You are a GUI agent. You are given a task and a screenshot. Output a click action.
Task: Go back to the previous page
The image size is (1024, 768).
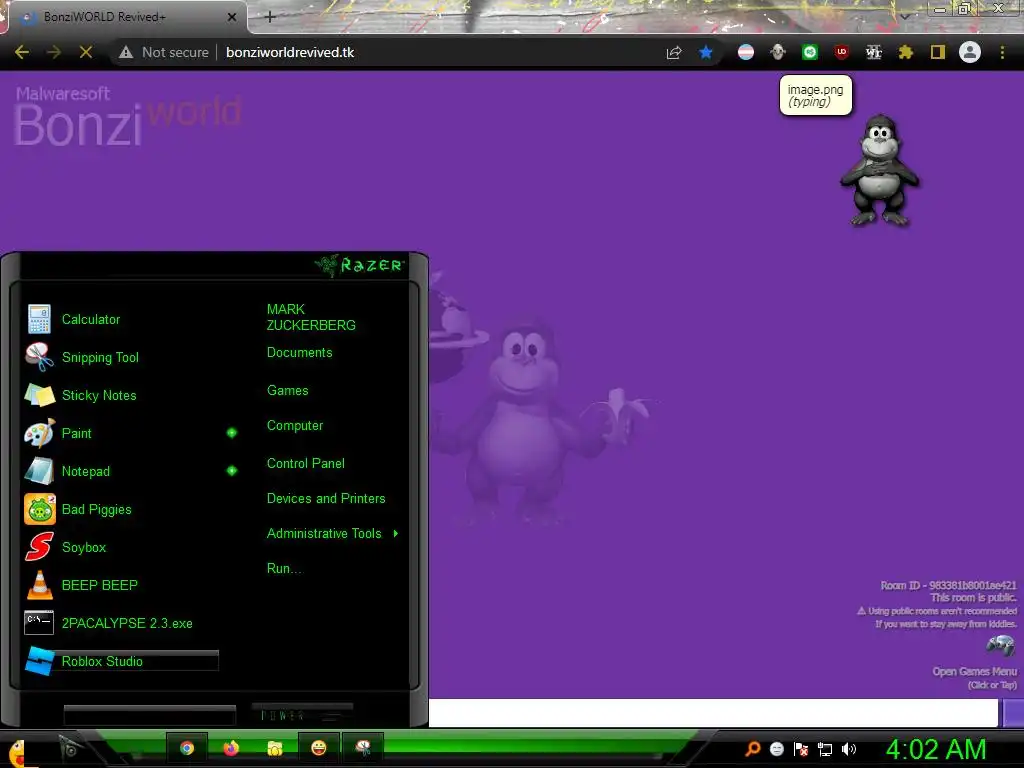tap(22, 52)
